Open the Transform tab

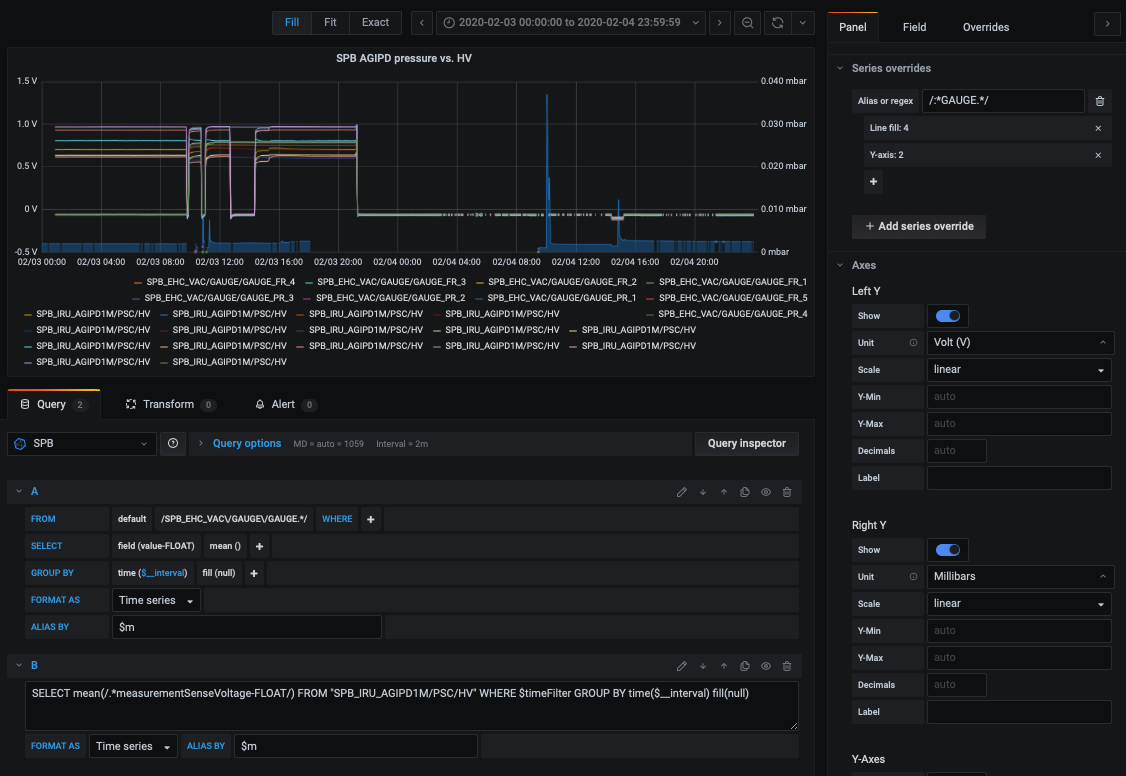(x=170, y=404)
